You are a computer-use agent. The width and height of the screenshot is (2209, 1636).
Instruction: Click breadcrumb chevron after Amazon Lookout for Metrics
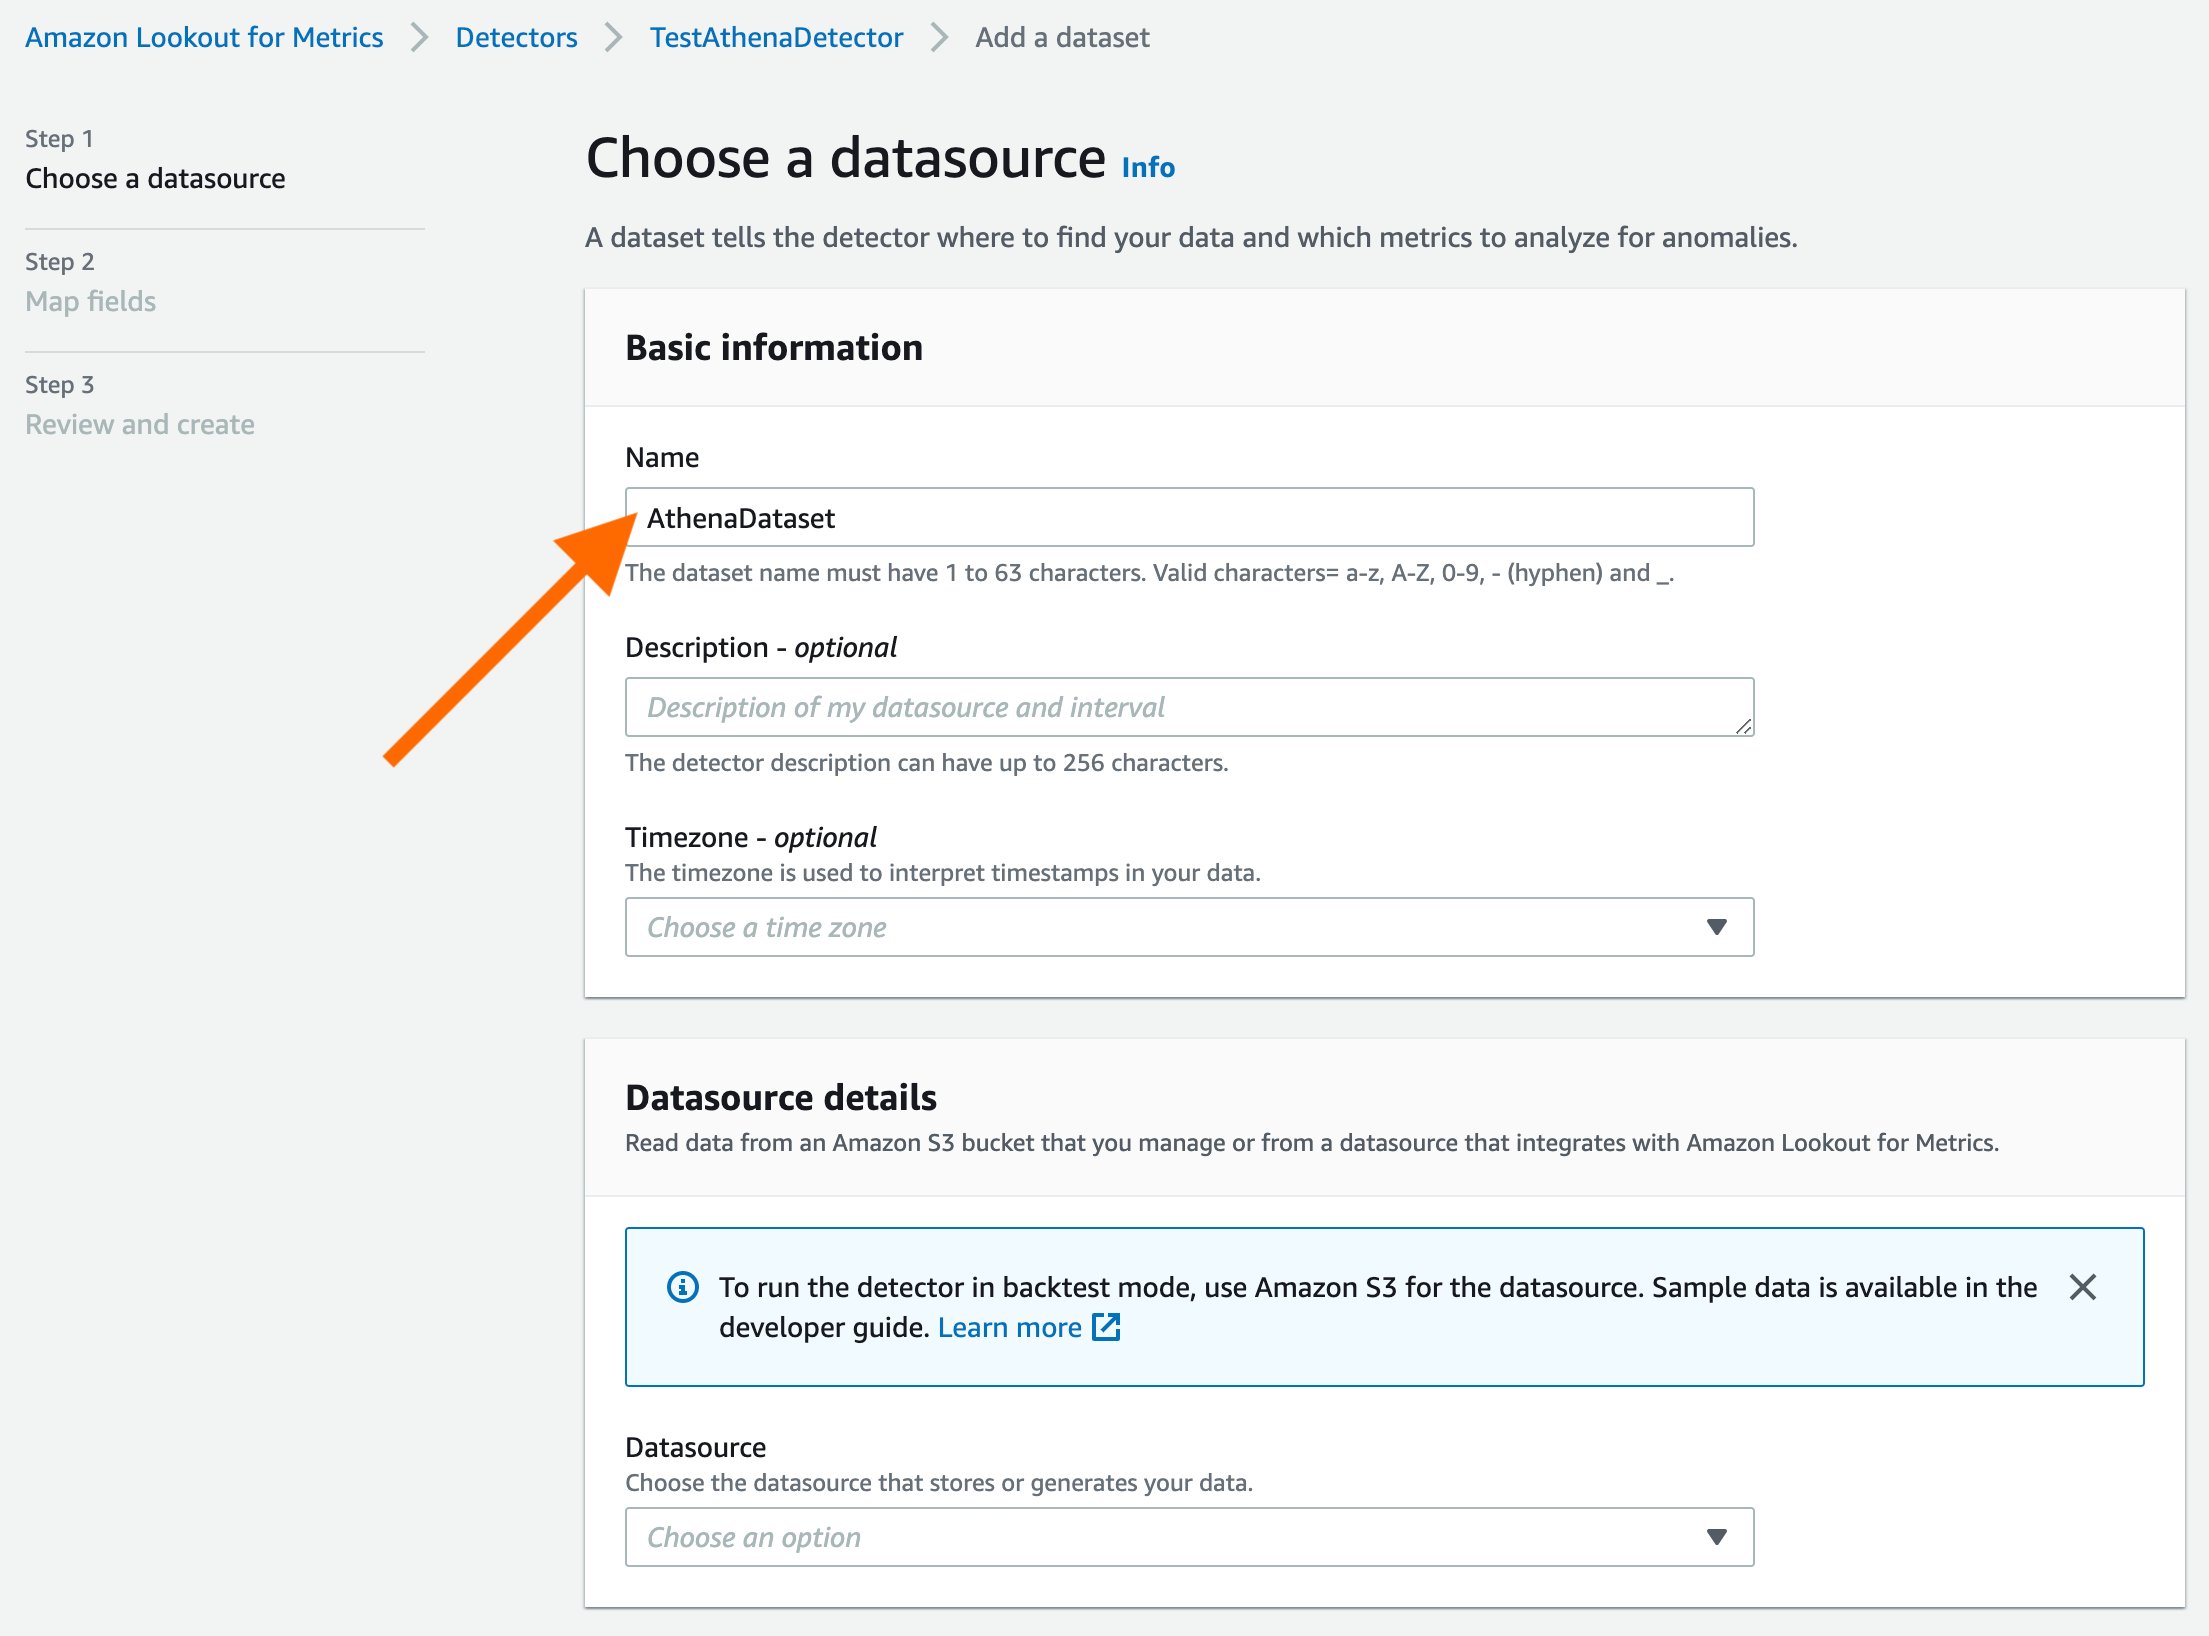pyautogui.click(x=419, y=38)
